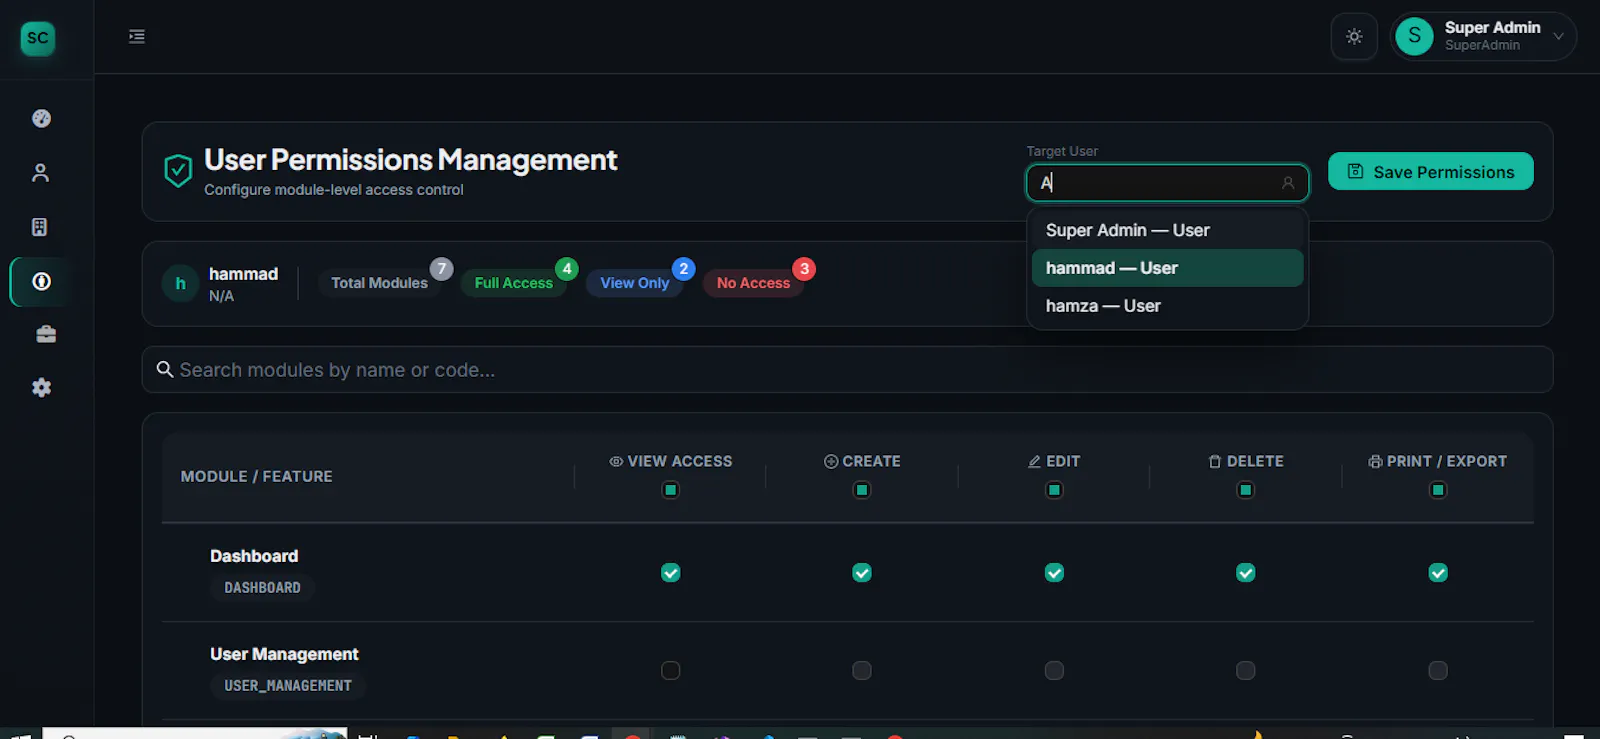The image size is (1600, 739).
Task: Click the Save Permissions button
Action: tap(1430, 171)
